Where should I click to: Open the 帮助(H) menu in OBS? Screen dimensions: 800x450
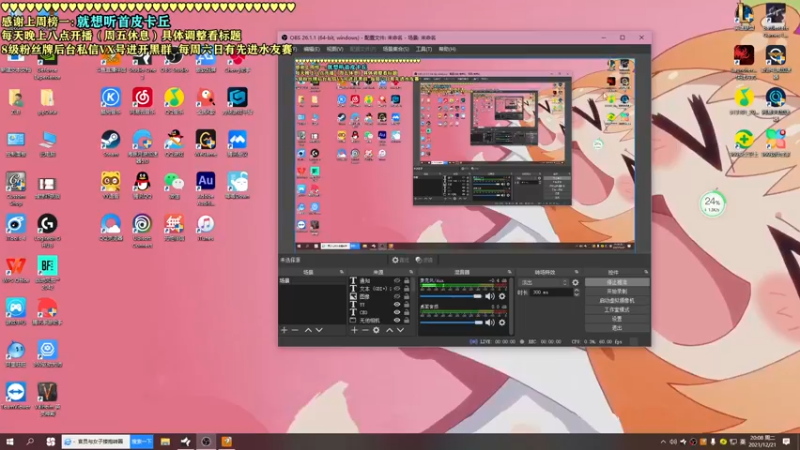point(447,49)
